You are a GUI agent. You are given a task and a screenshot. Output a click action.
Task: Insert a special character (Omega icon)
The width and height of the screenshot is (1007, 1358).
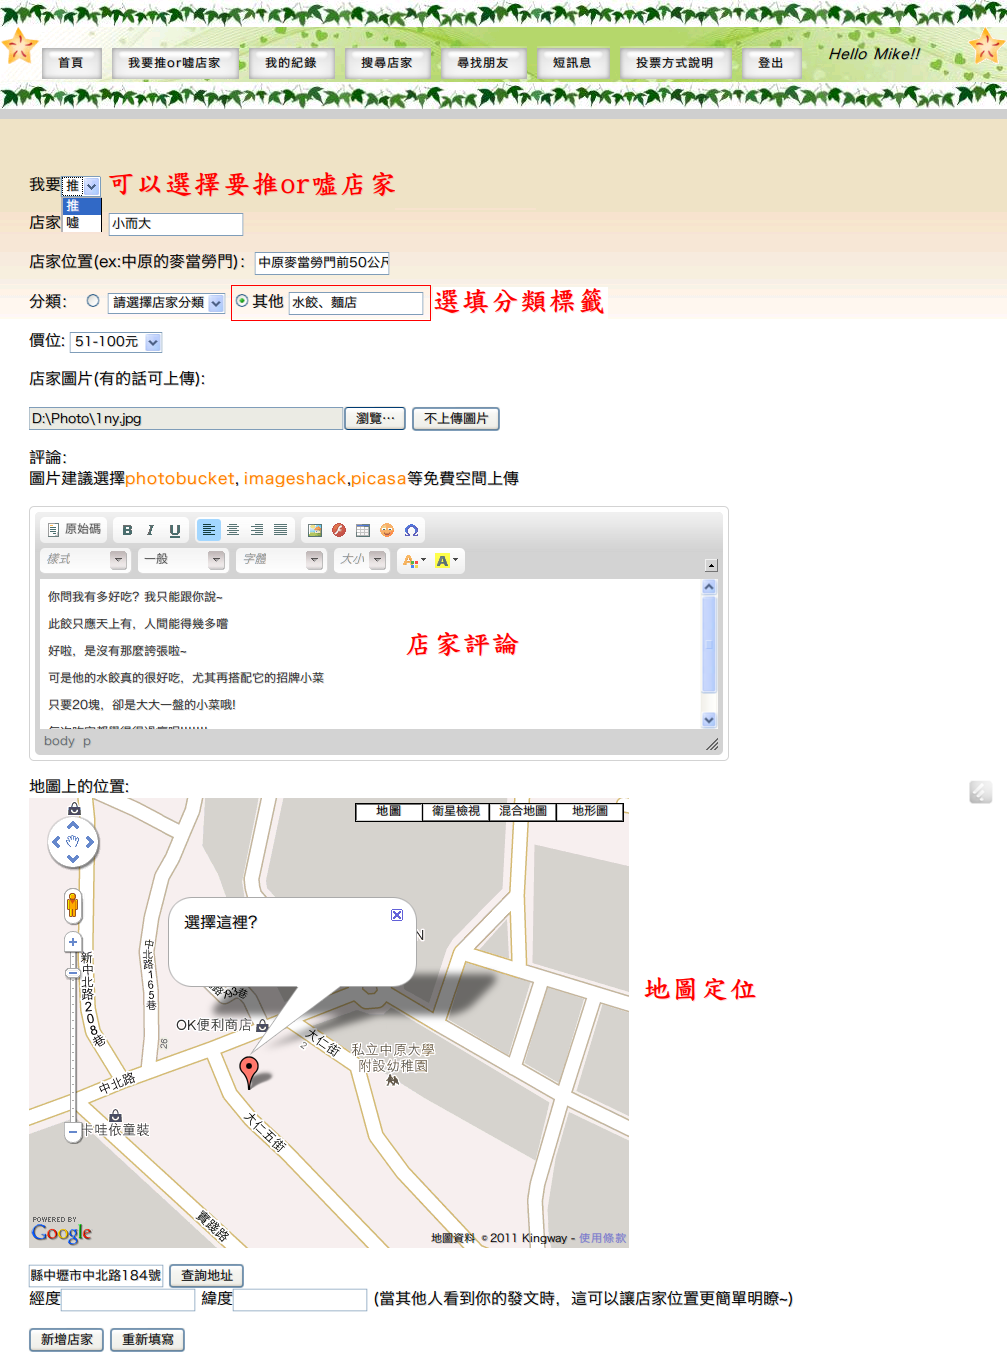[x=411, y=530]
